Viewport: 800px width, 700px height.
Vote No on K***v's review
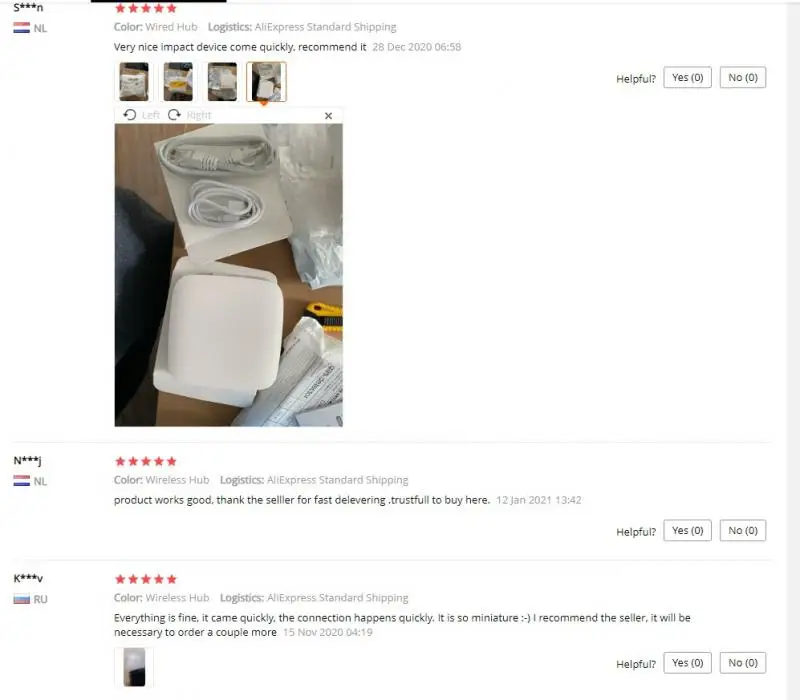[x=743, y=663]
